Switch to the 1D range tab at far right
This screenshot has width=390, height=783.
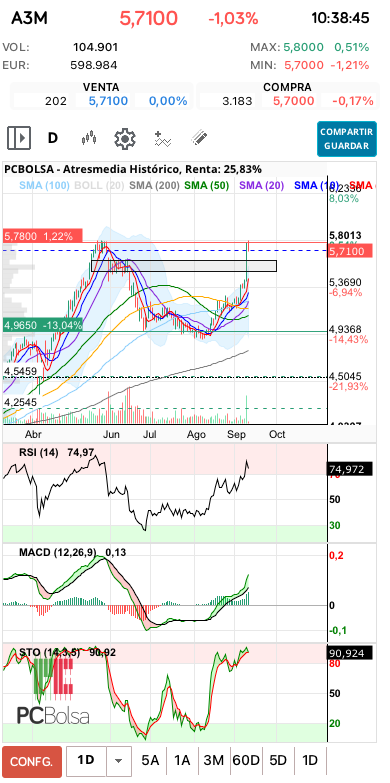pyautogui.click(x=310, y=761)
